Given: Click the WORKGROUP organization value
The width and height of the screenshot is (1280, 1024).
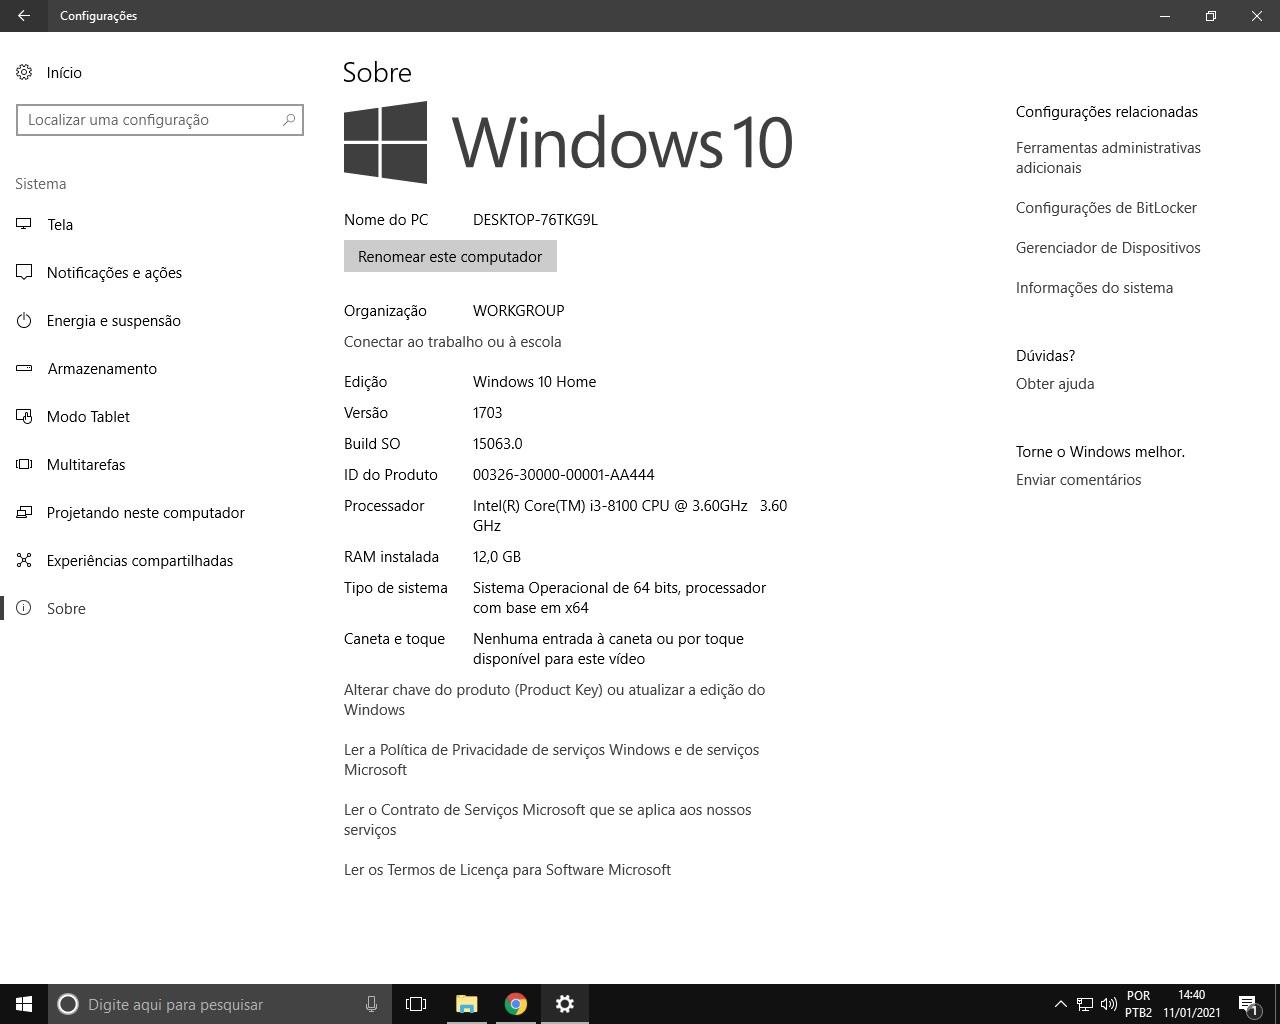Looking at the screenshot, I should (x=518, y=311).
